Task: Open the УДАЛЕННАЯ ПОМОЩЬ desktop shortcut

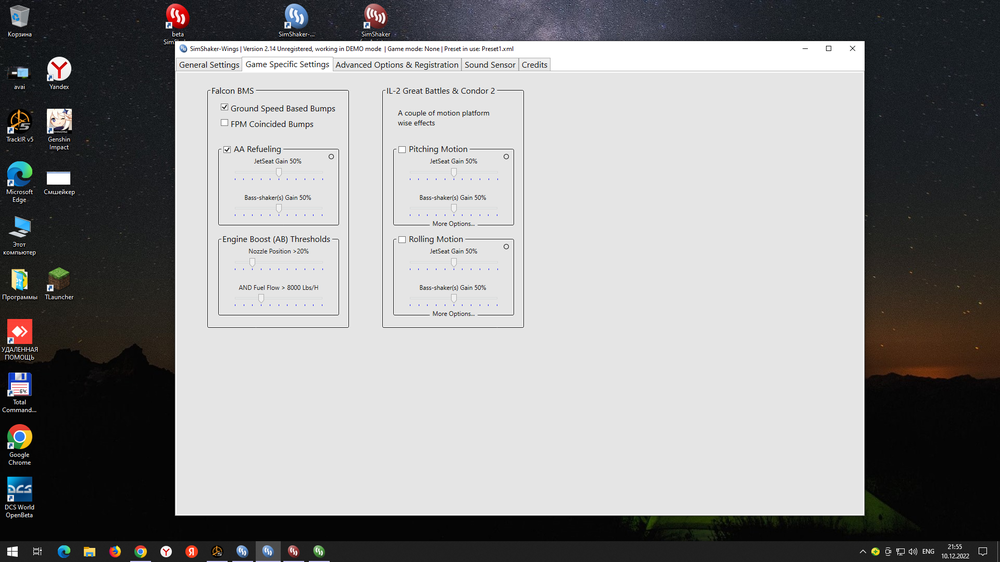Action: [x=19, y=340]
